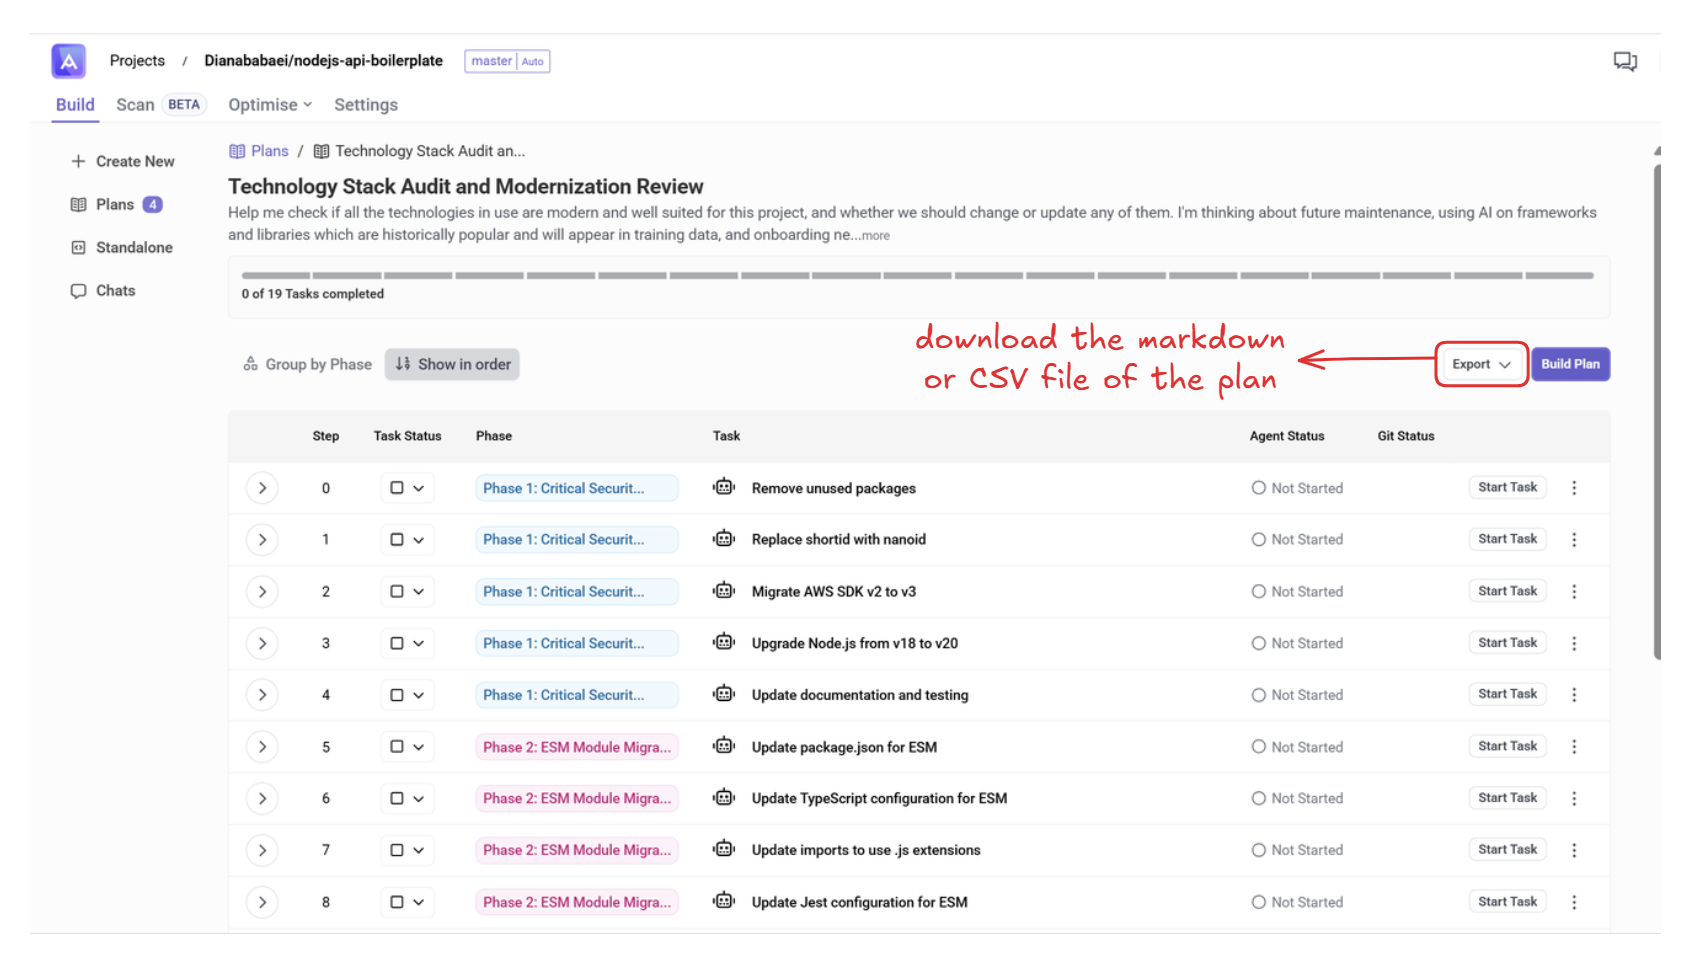The image size is (1691, 964).
Task: Enable Group by Phase view
Action: [x=307, y=365]
